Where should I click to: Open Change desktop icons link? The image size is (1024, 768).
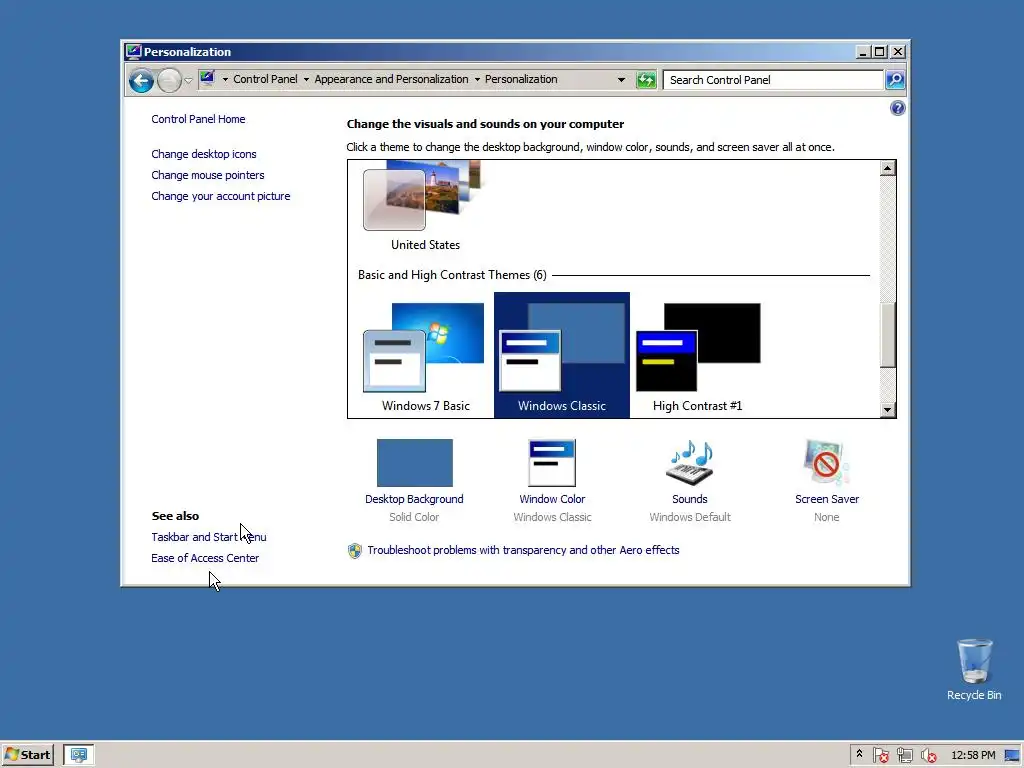coord(204,154)
